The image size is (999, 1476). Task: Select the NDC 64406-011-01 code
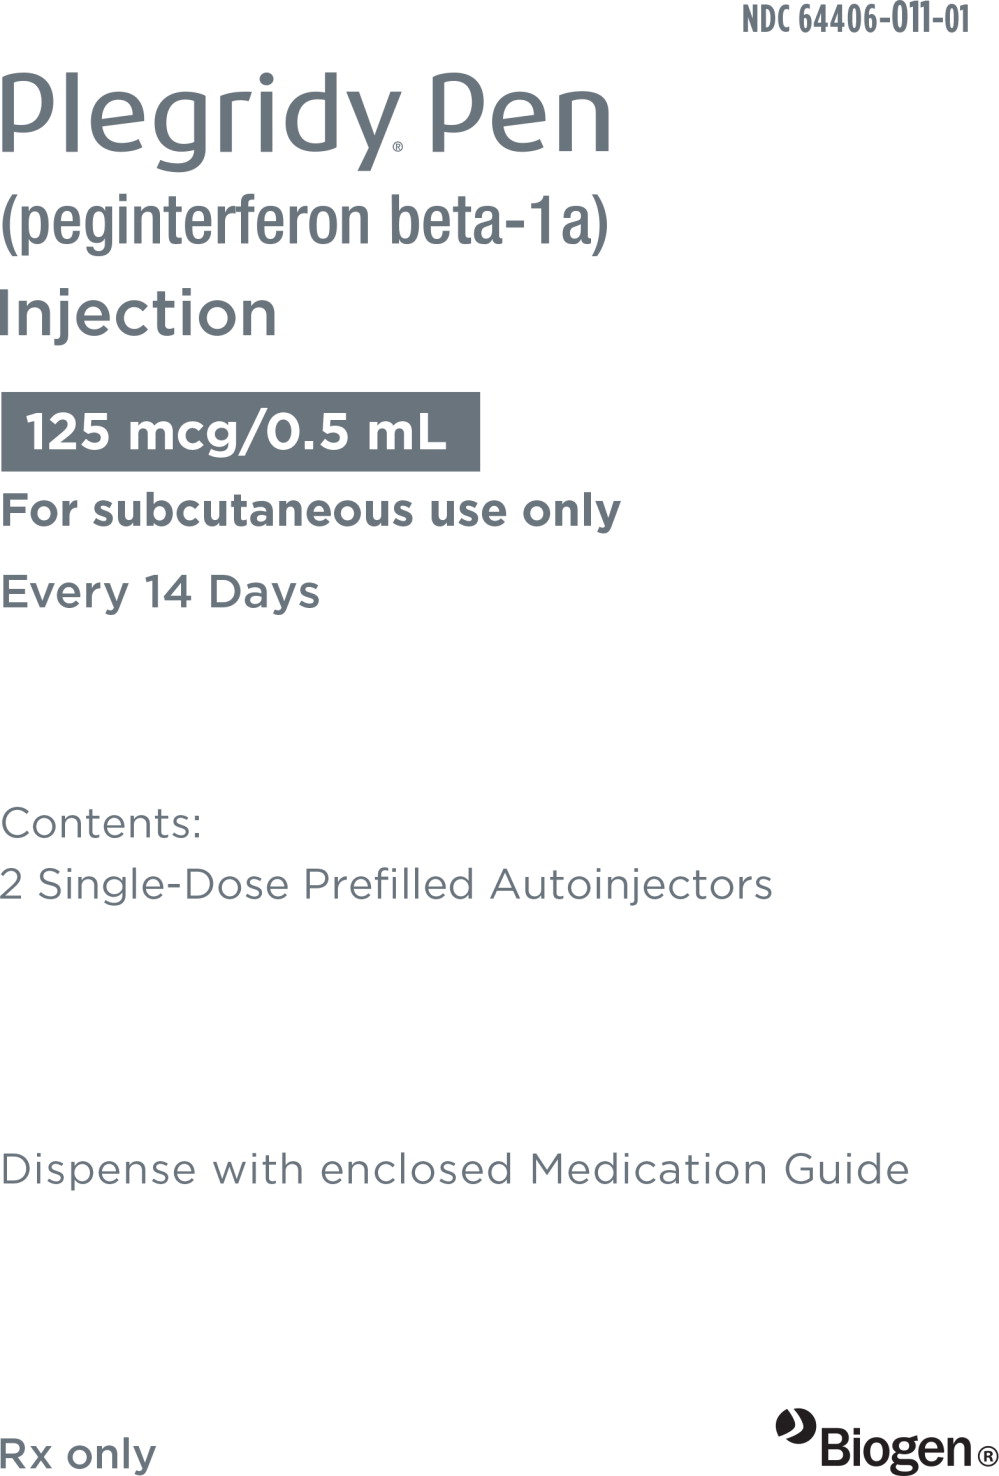point(855,20)
